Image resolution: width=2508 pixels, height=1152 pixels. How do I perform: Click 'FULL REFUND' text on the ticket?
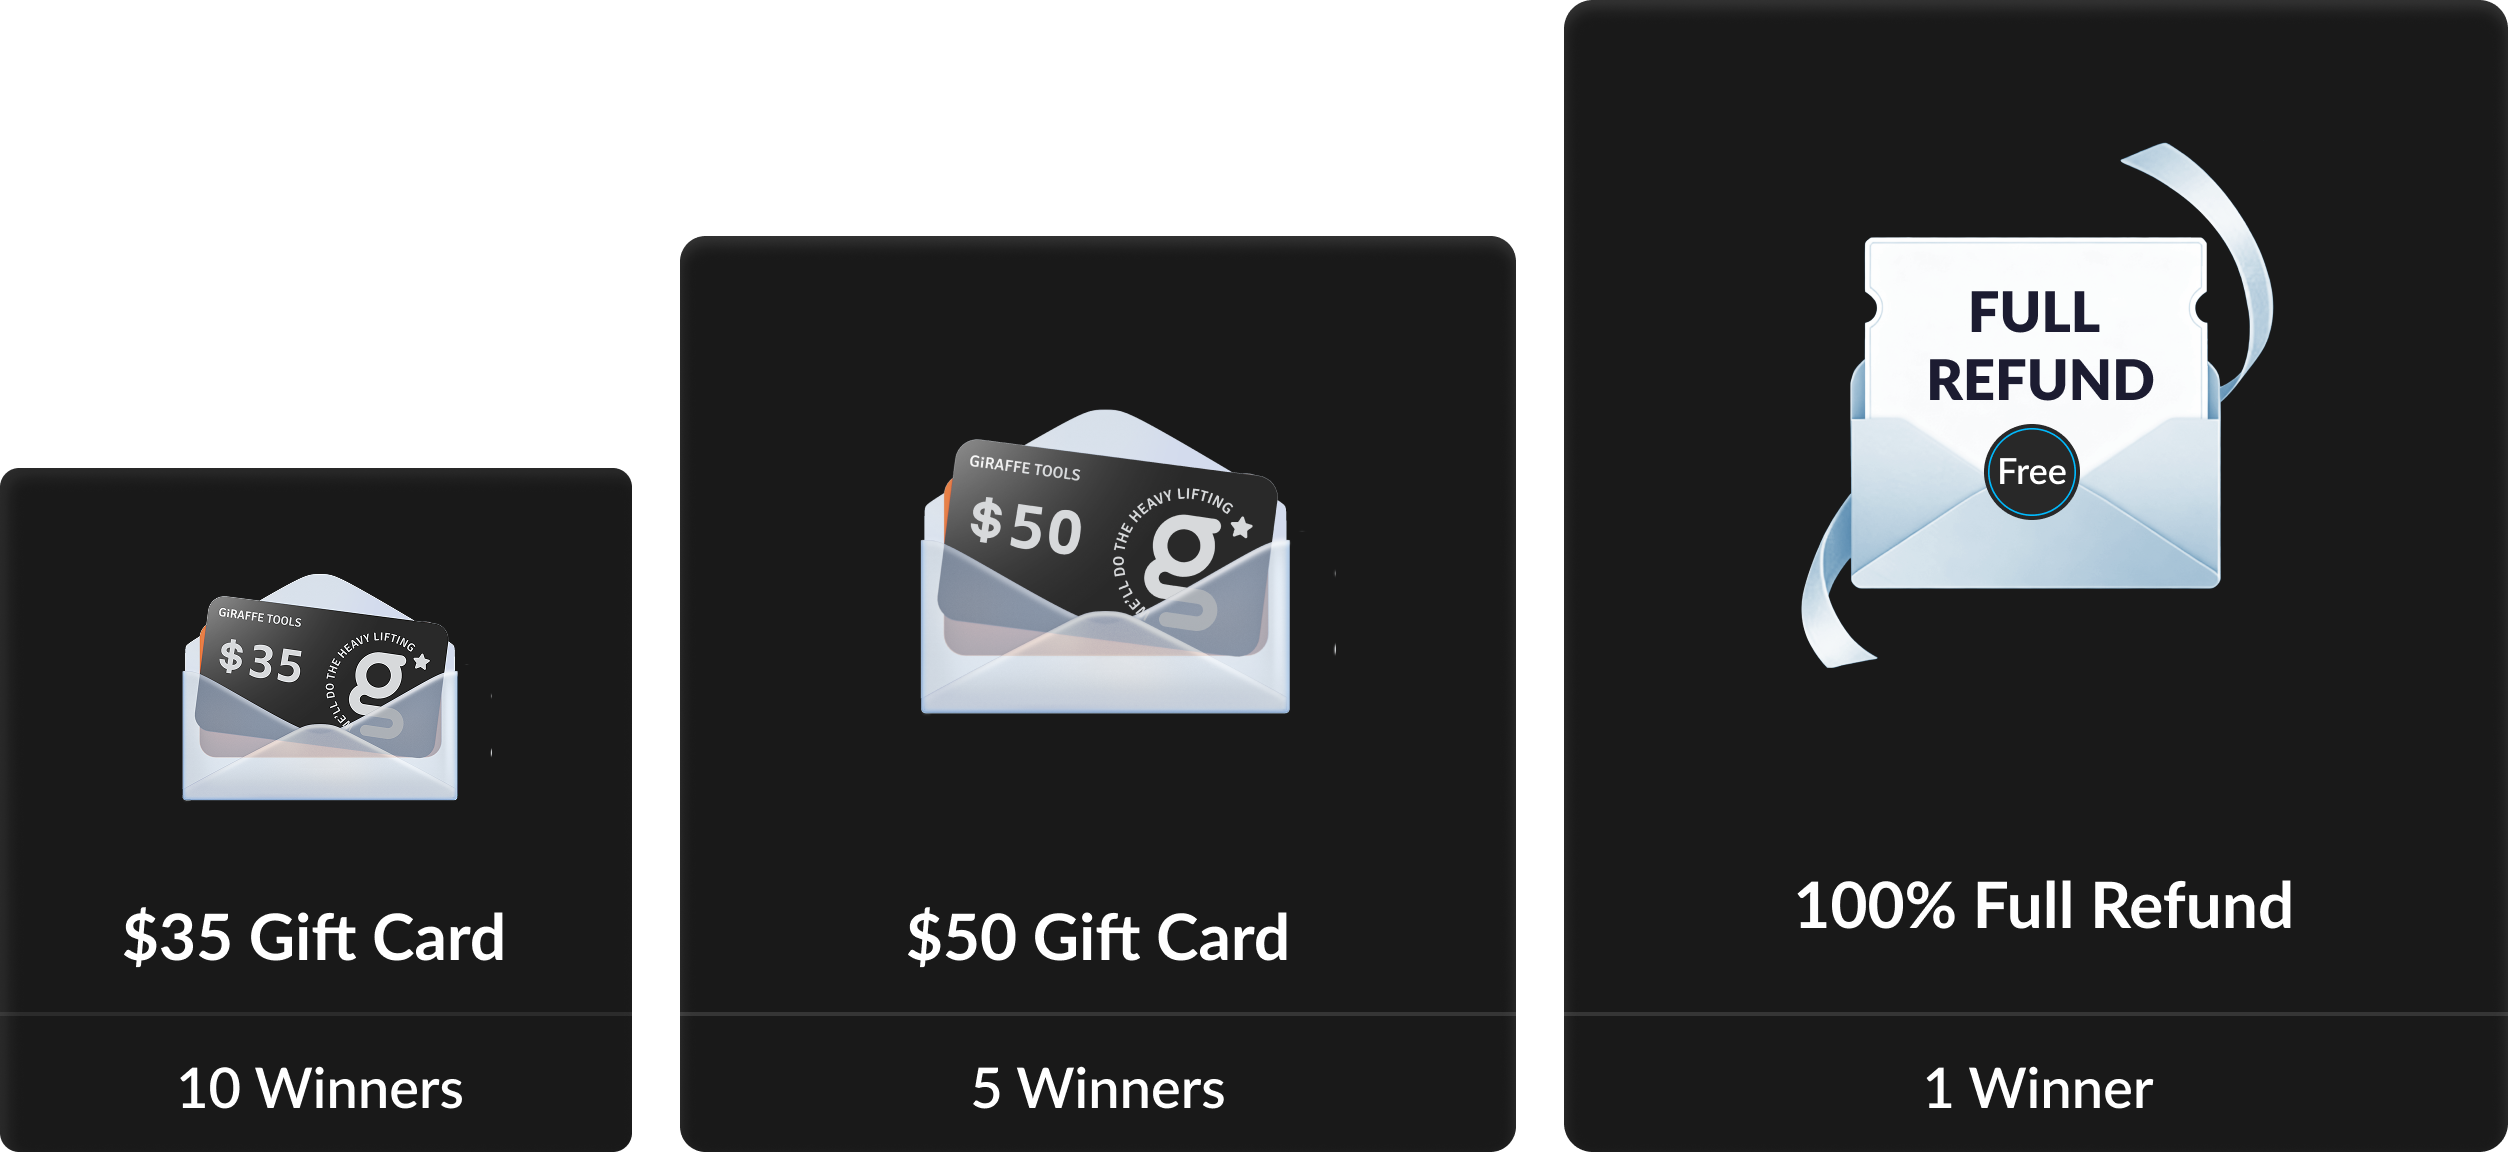point(2039,346)
